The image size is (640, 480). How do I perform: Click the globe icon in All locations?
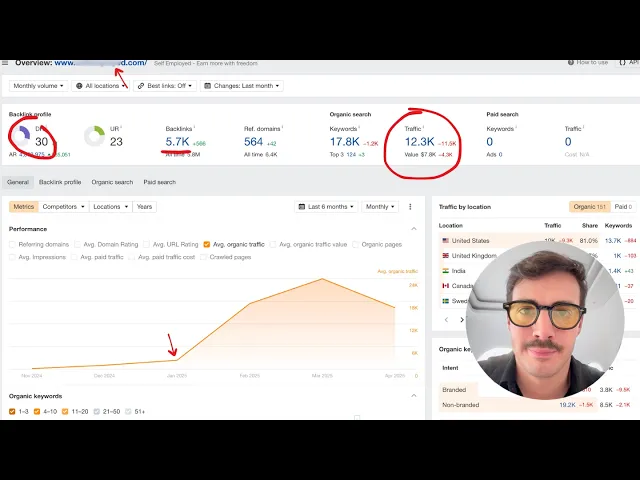click(x=79, y=86)
